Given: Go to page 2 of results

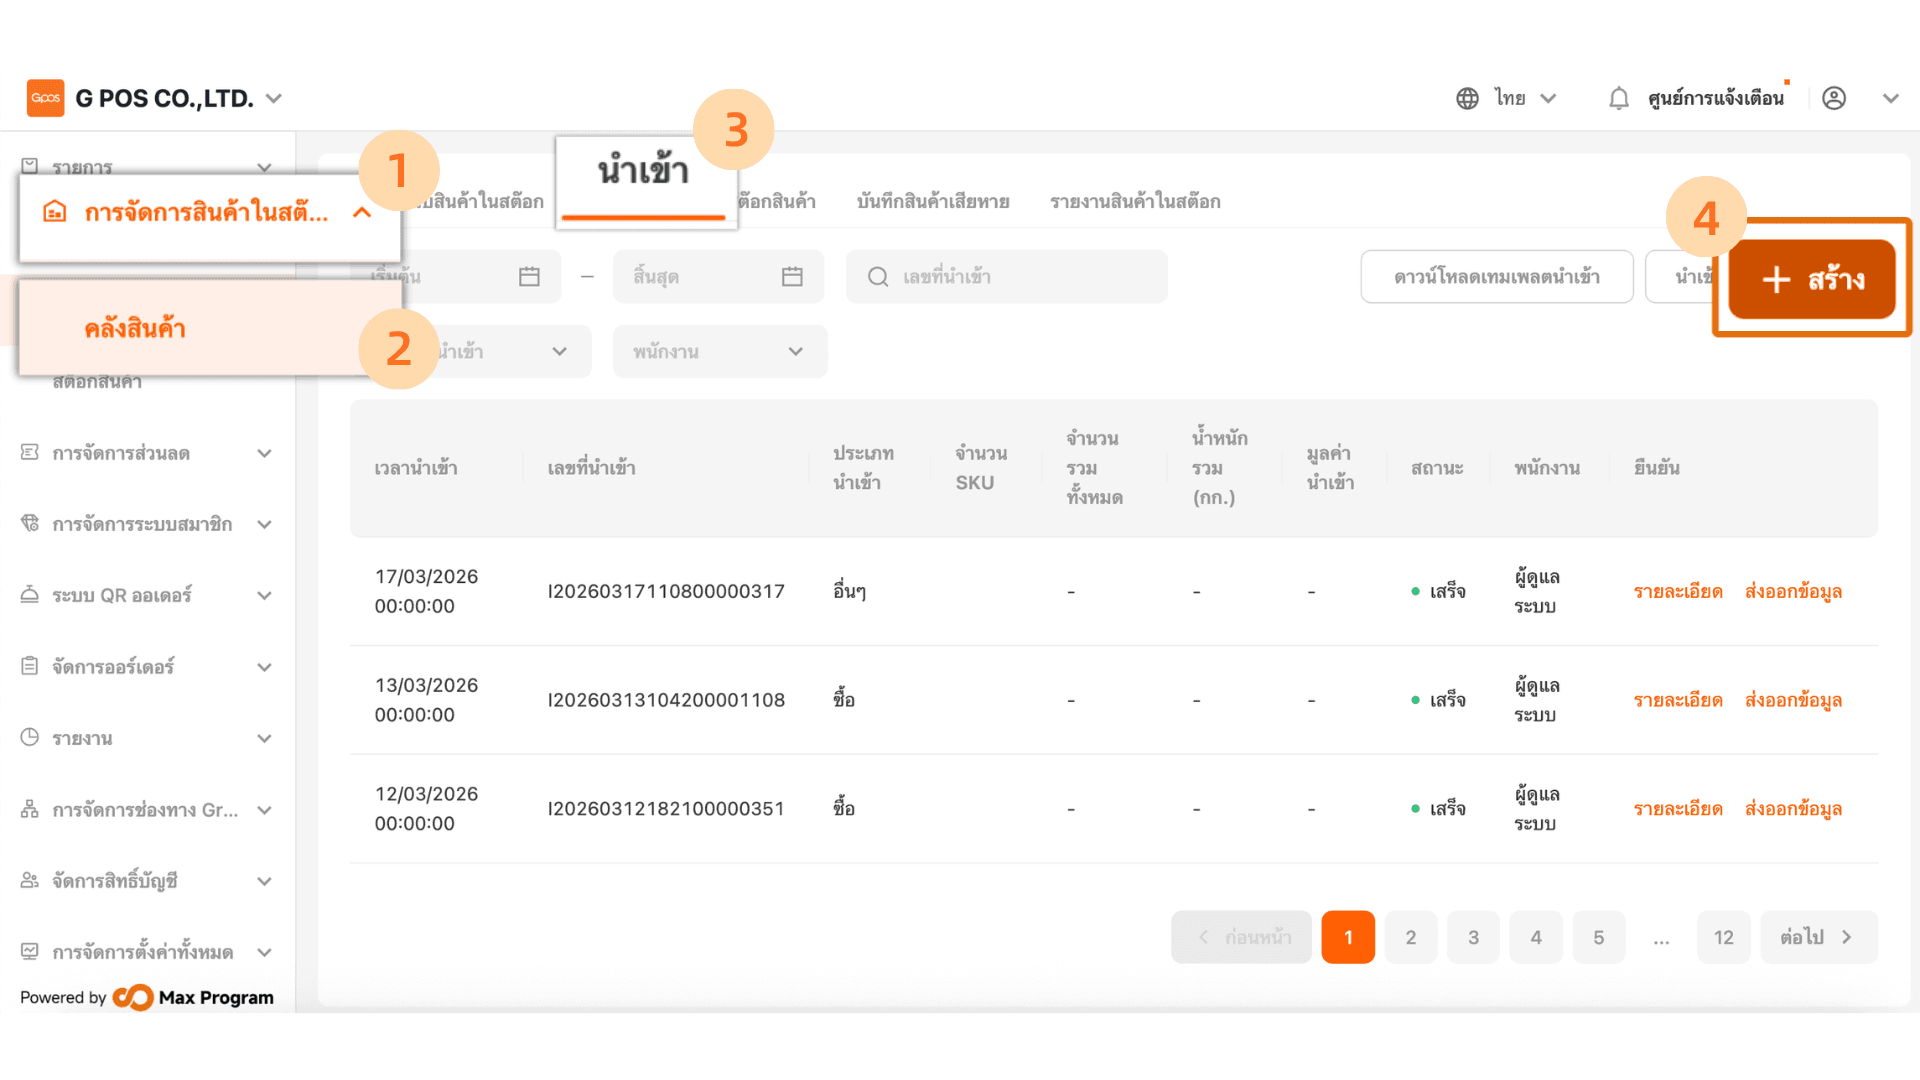Looking at the screenshot, I should [1410, 938].
